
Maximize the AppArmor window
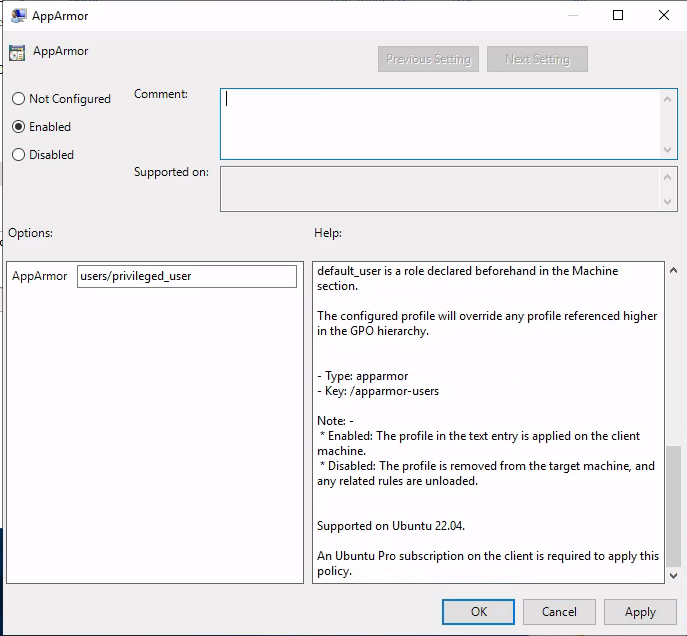(x=618, y=15)
